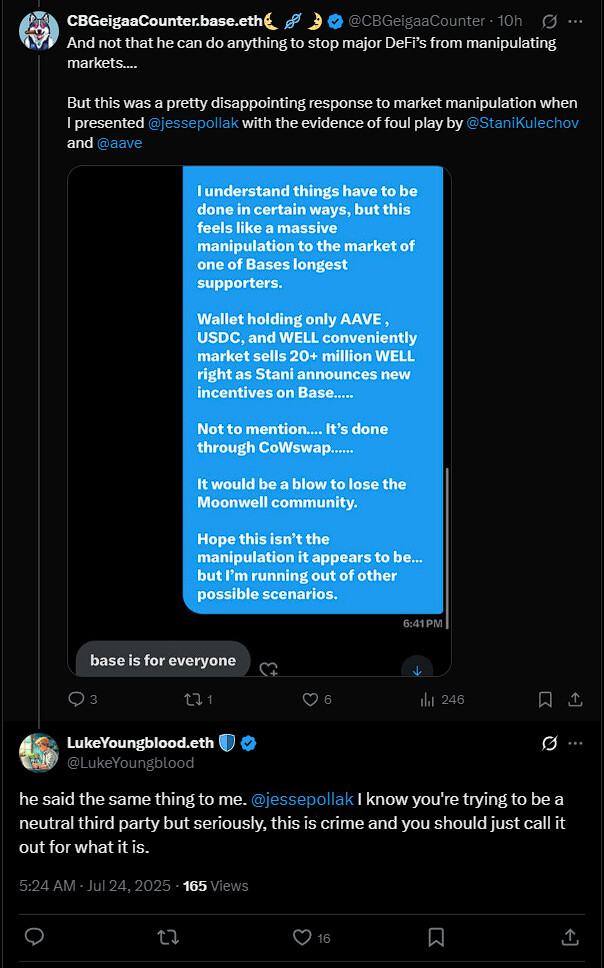The width and height of the screenshot is (604, 968).
Task: Repost the CBGeigaaCounter tweet
Action: pos(194,699)
